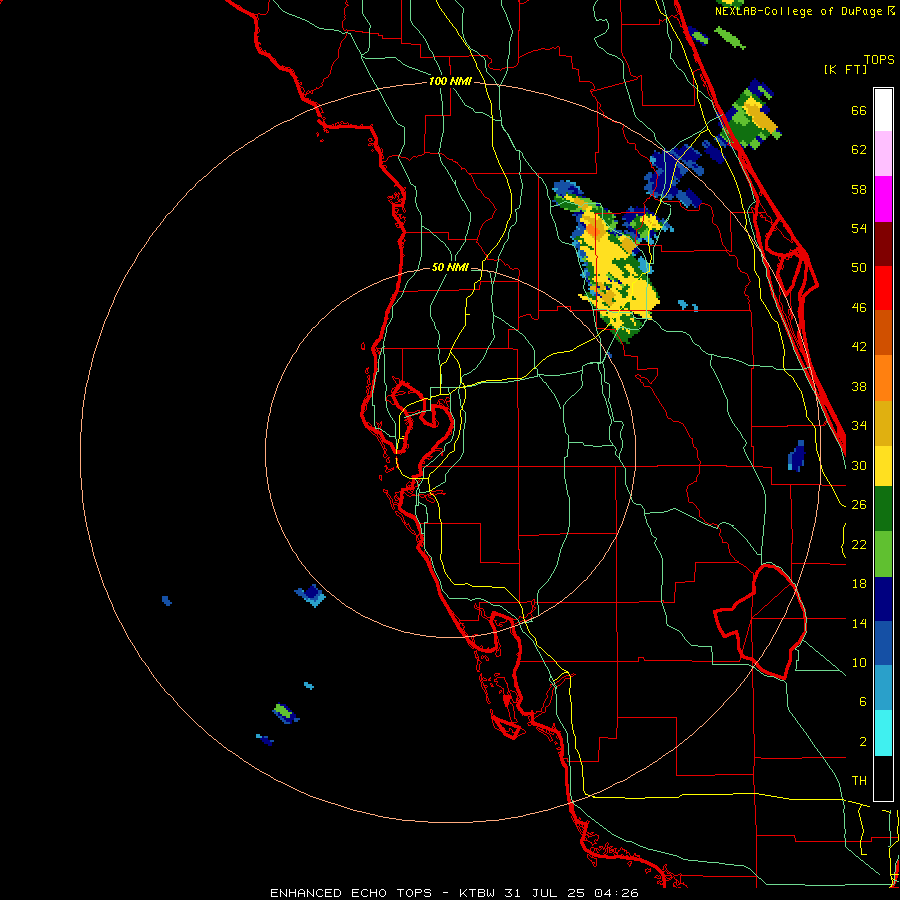Image resolution: width=900 pixels, height=900 pixels.
Task: Click the "50 NMI" range ring label
Action: click(450, 267)
